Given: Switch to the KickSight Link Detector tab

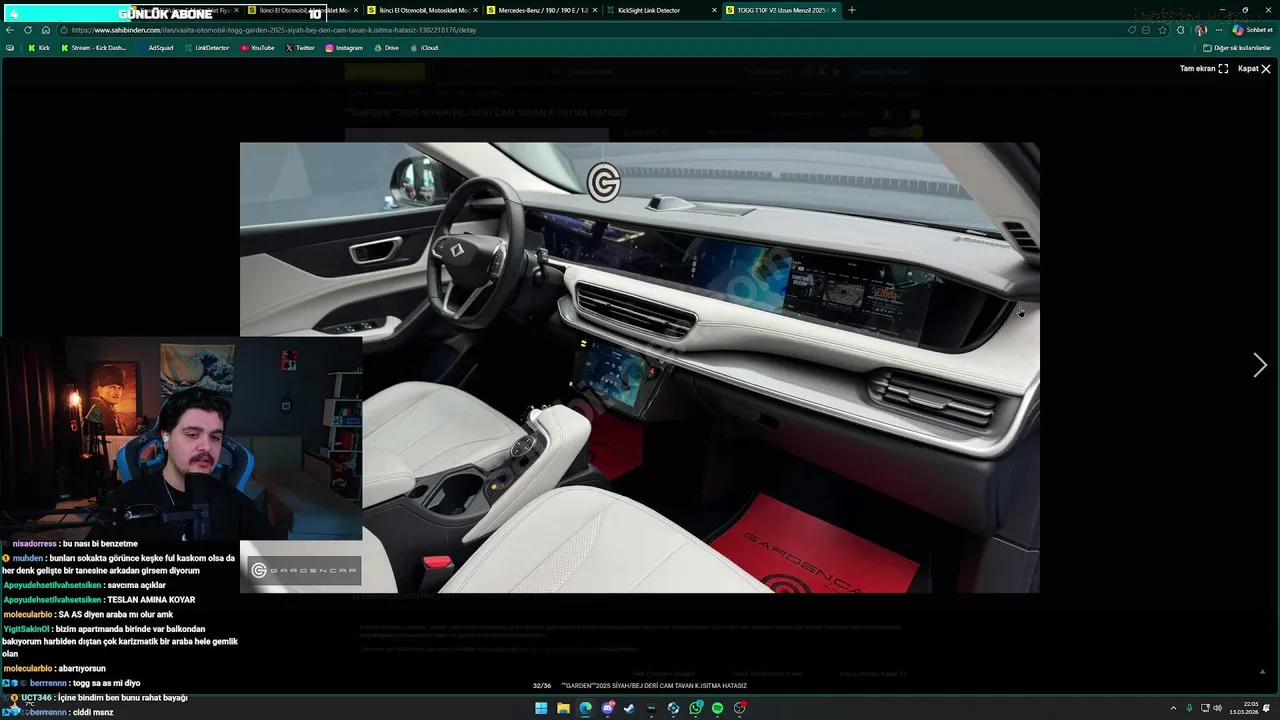Looking at the screenshot, I should 662,10.
